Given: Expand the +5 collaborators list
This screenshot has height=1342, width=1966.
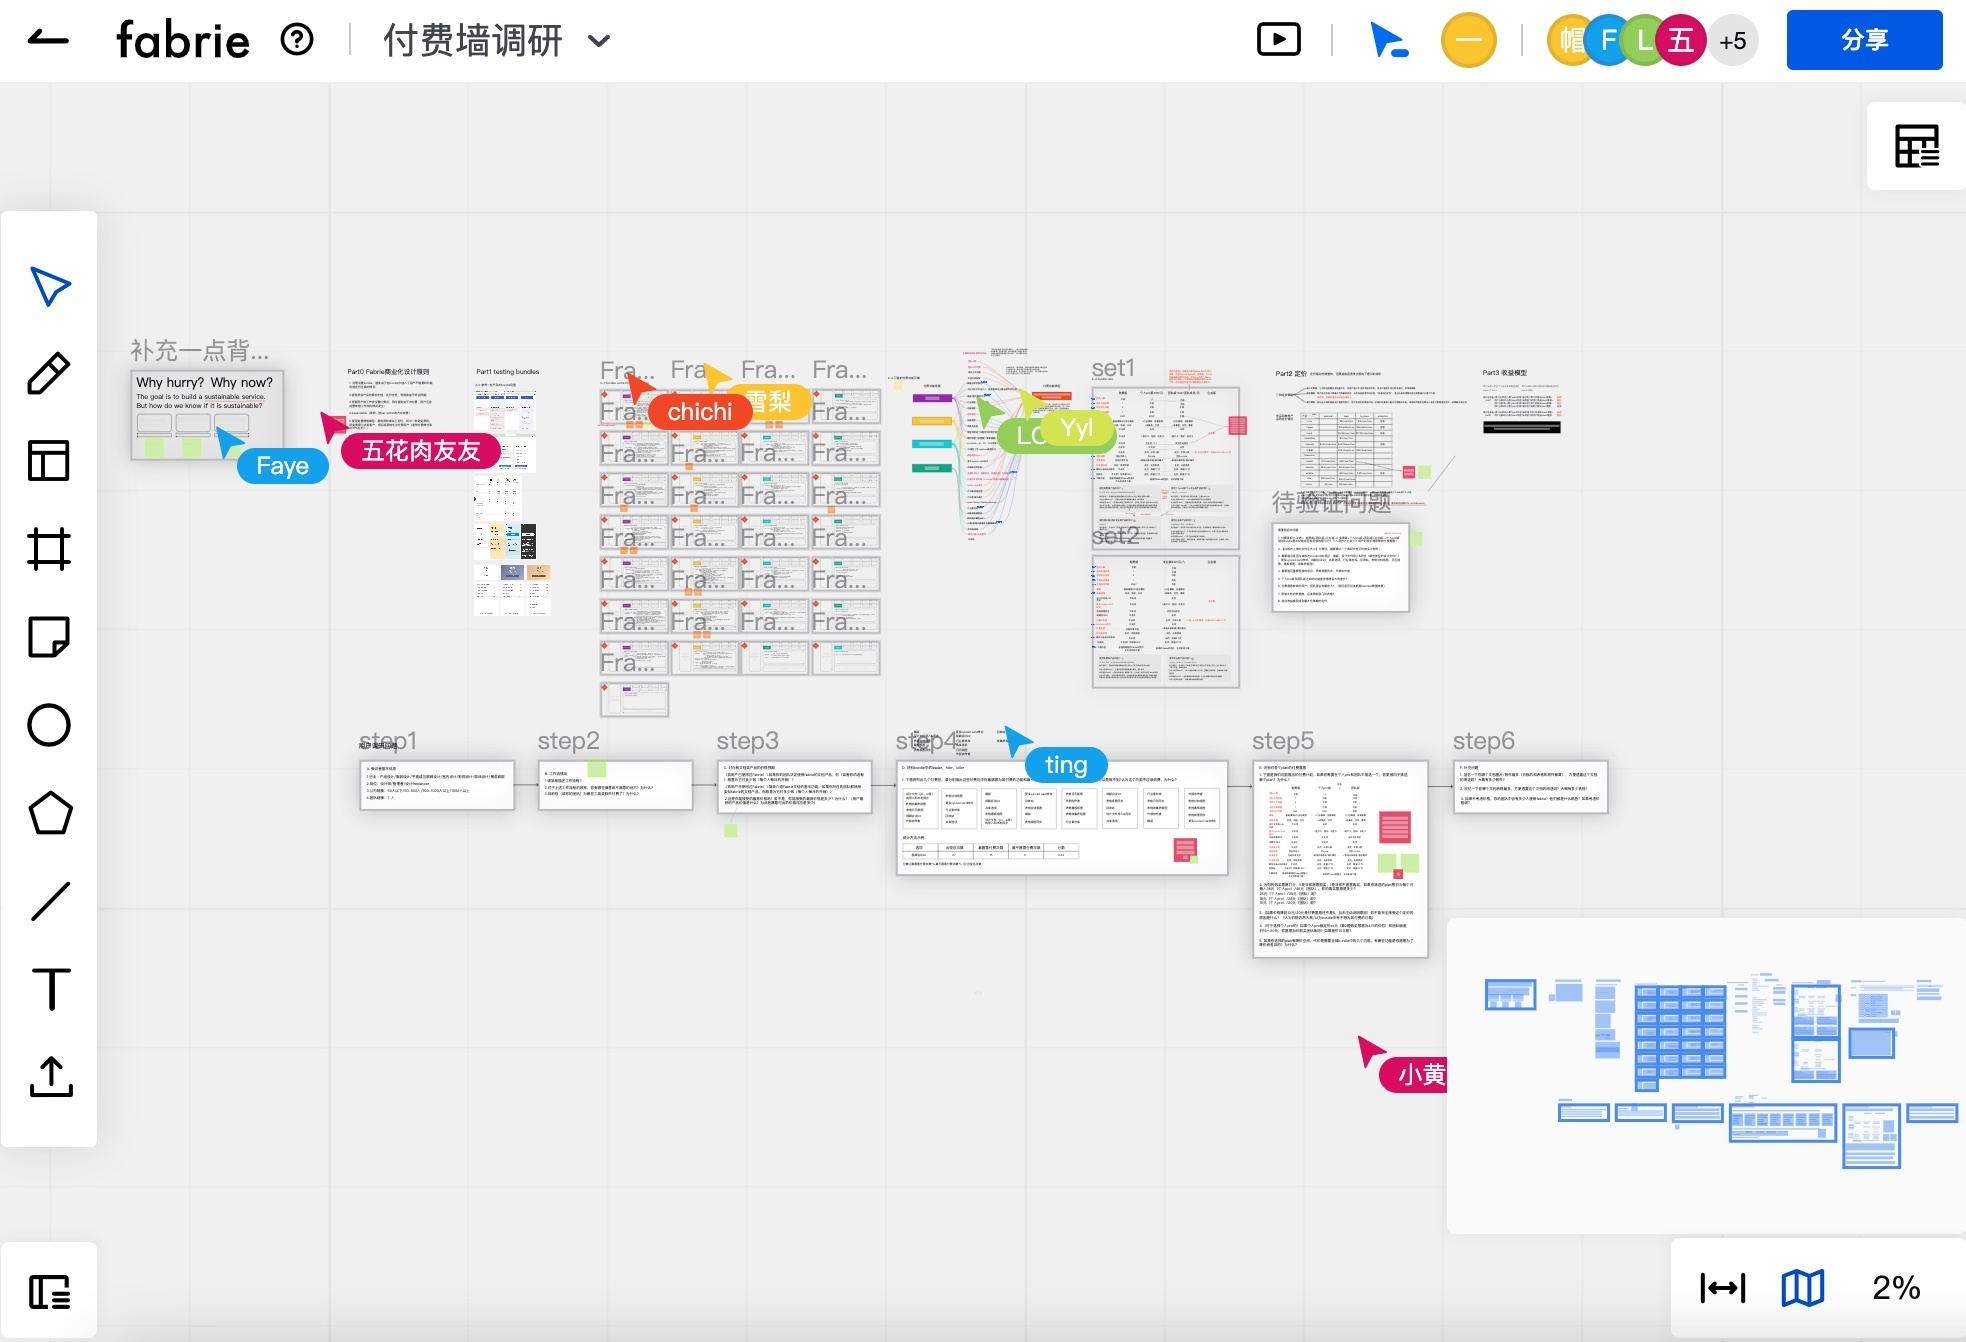Looking at the screenshot, I should 1733,40.
